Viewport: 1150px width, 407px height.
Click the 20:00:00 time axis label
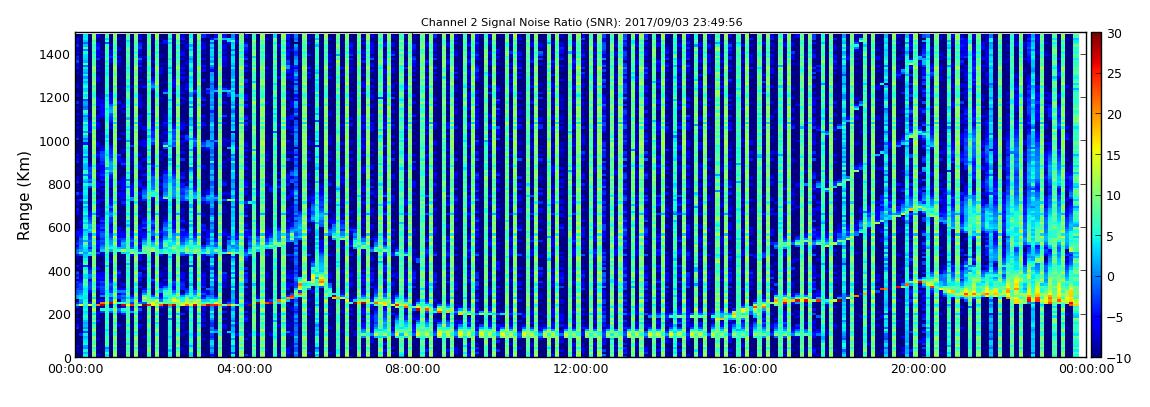[916, 370]
